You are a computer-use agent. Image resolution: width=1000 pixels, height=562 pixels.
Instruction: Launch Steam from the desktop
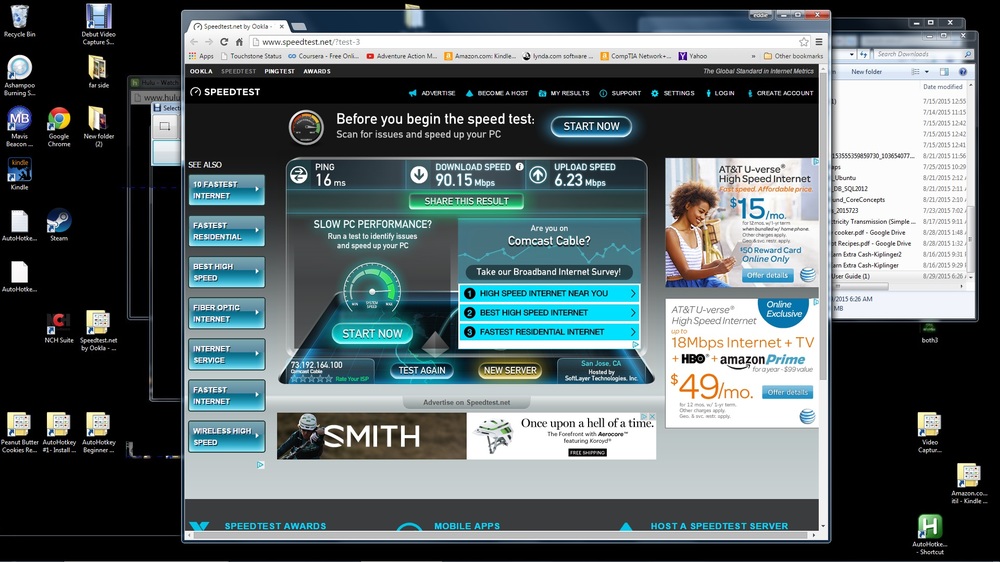click(x=59, y=225)
